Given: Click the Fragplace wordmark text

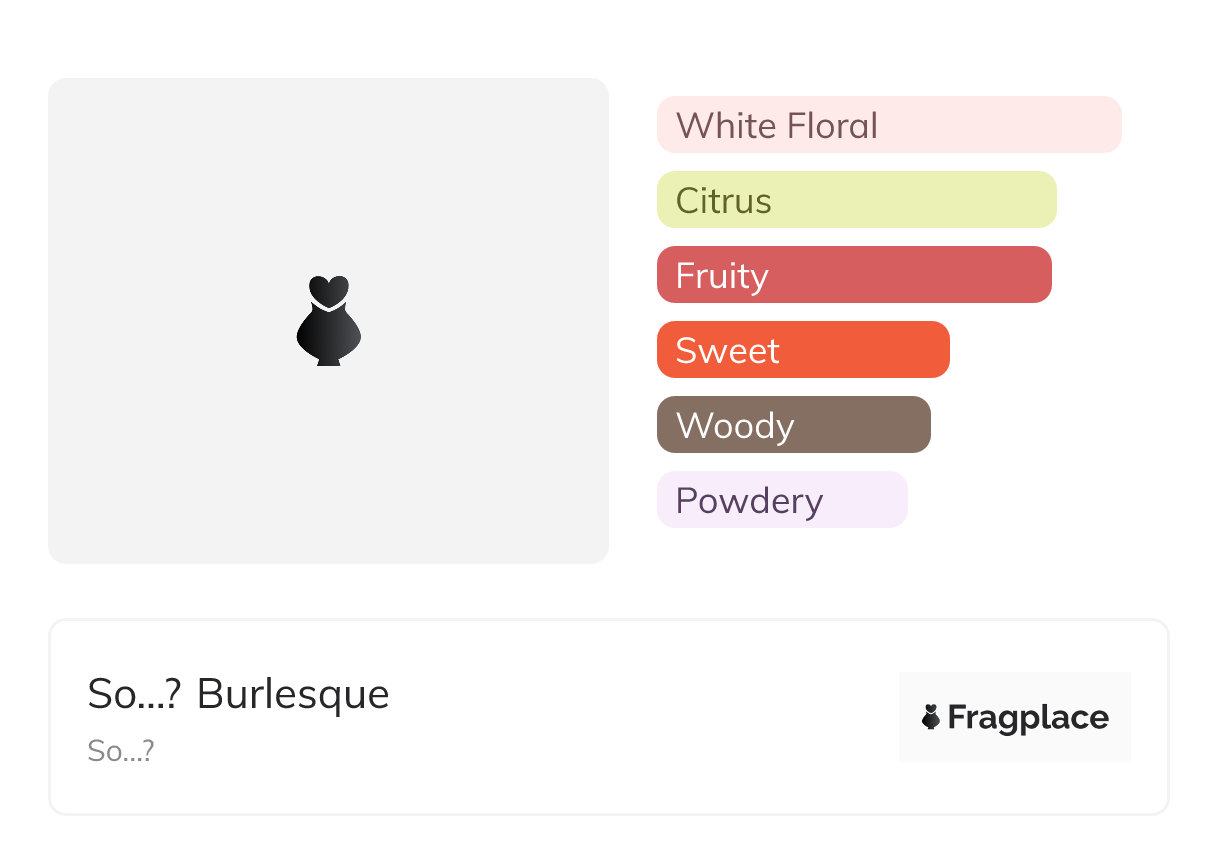Looking at the screenshot, I should [1028, 718].
